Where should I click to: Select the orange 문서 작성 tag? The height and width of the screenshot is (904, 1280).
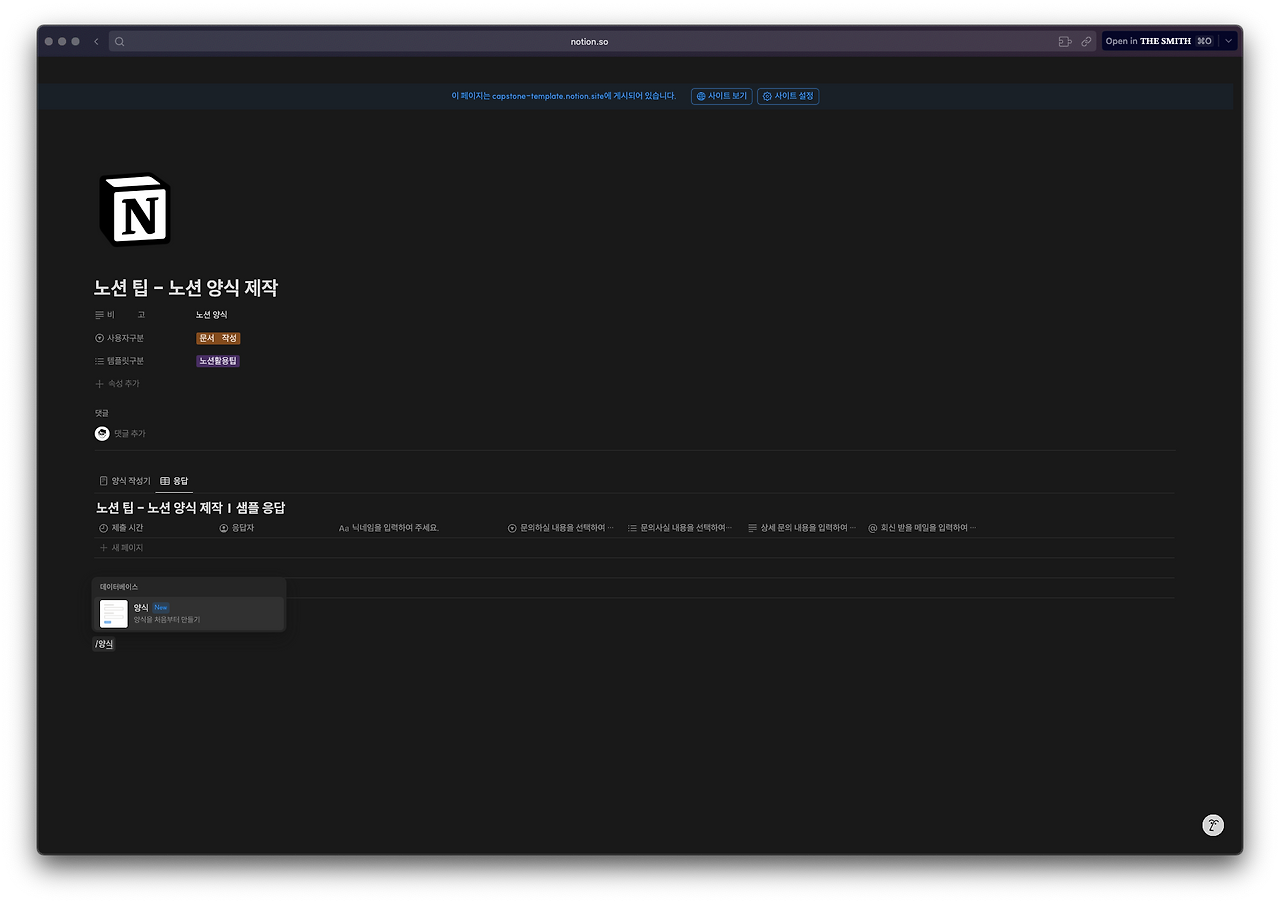coord(218,338)
